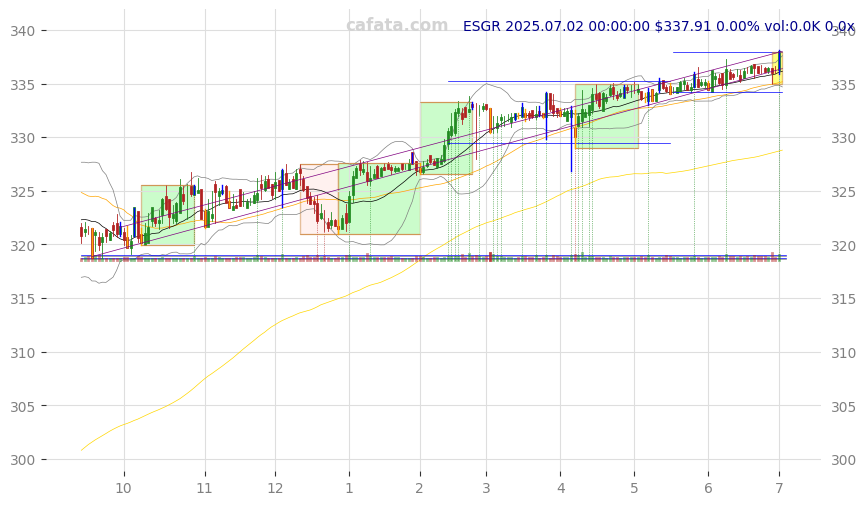Click the green shaded box between 4 and 5
The width and height of the screenshot is (867, 505).
tap(607, 116)
